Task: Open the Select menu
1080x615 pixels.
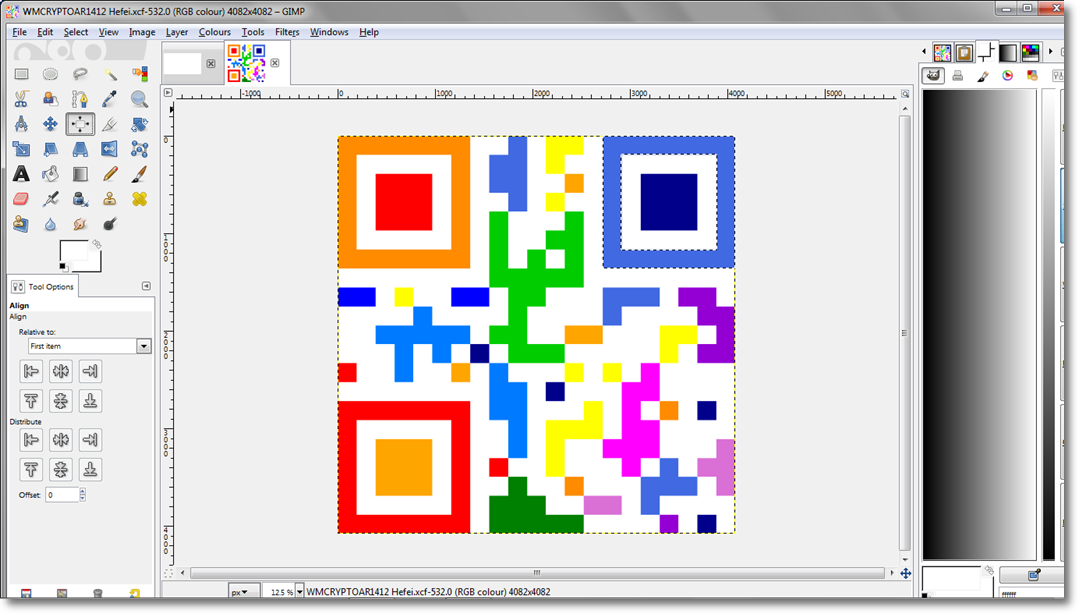Action: point(76,32)
